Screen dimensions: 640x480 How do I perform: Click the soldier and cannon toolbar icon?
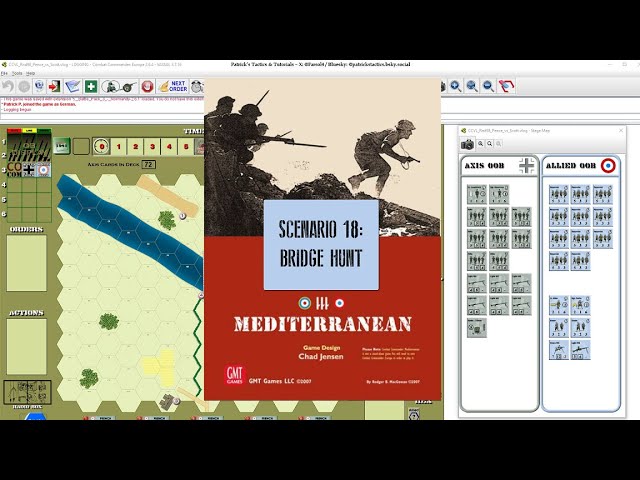point(119,86)
